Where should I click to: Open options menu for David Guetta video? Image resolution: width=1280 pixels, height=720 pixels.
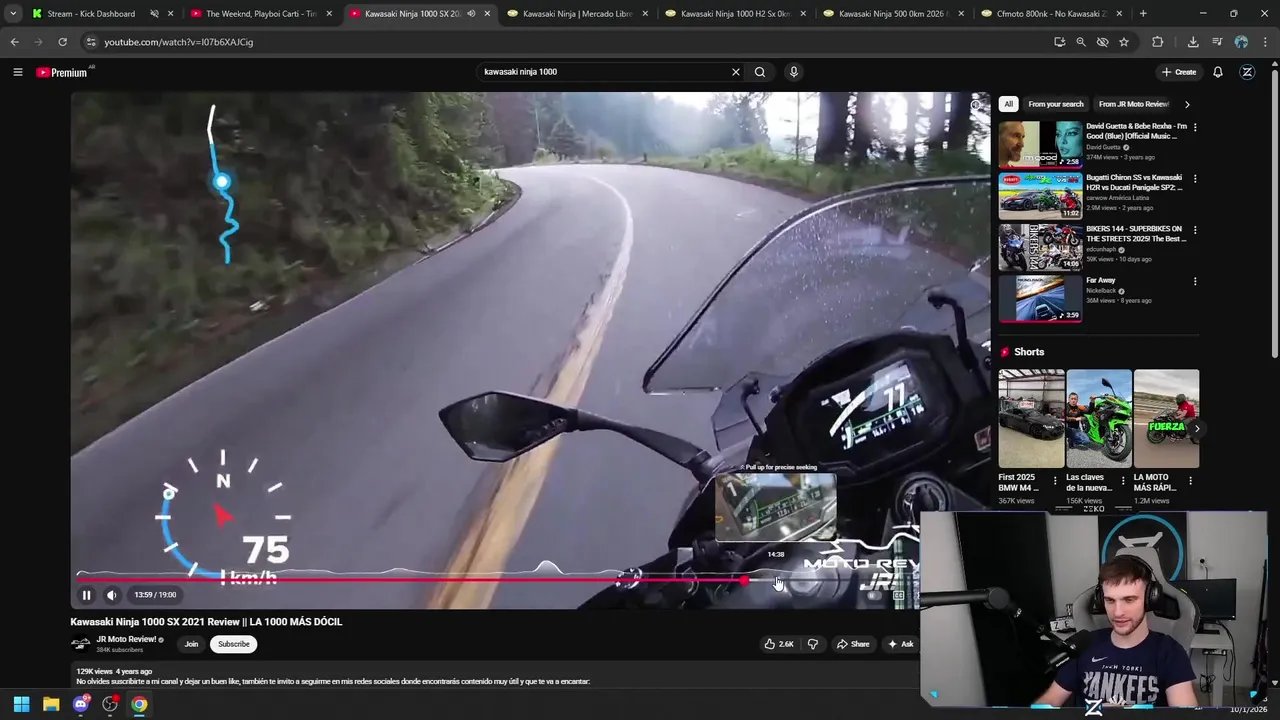pos(1195,127)
